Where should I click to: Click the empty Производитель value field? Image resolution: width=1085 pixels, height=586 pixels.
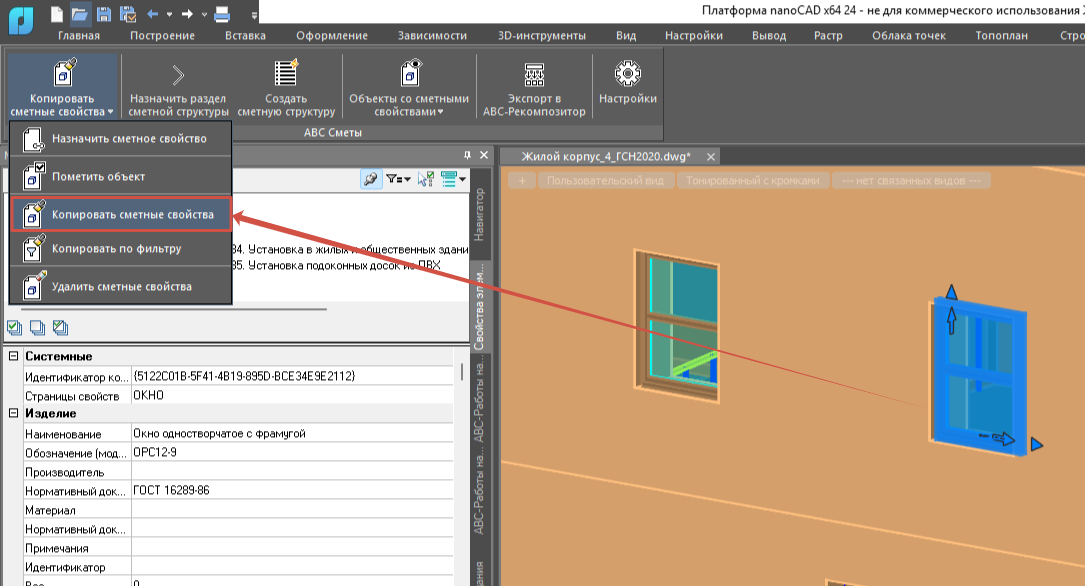(292, 471)
